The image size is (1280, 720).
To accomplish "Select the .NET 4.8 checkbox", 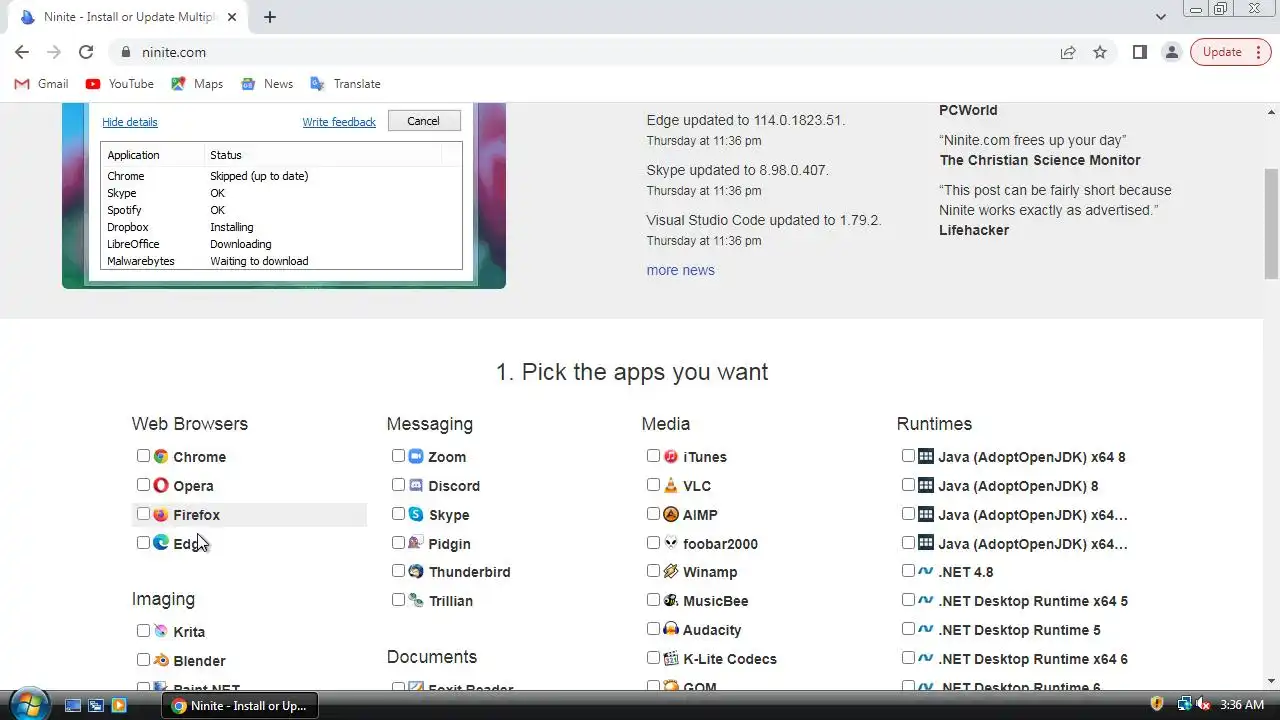I will 908,571.
